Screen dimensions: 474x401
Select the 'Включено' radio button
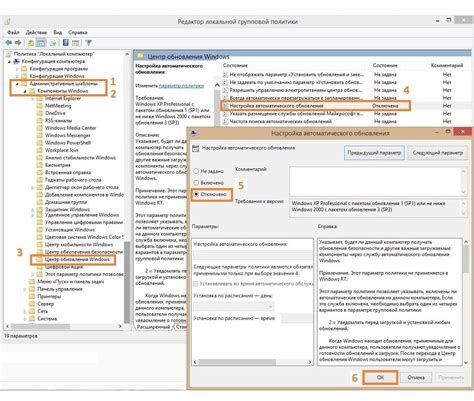pyautogui.click(x=196, y=183)
